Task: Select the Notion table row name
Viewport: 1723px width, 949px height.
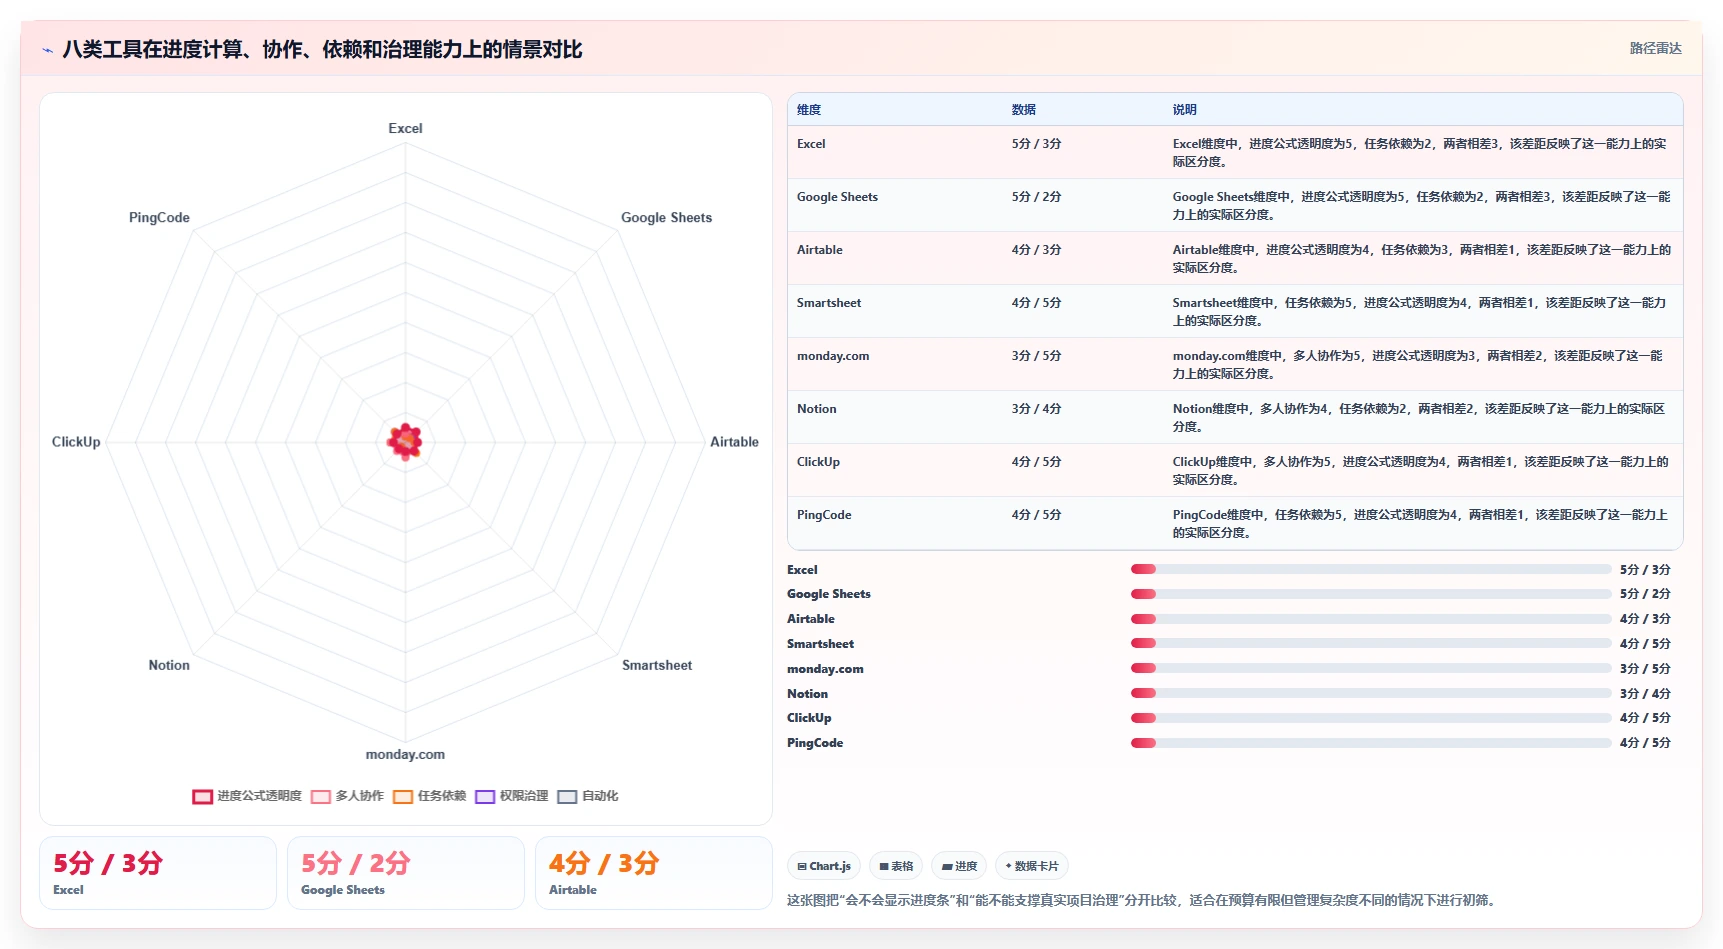Action: (x=817, y=409)
